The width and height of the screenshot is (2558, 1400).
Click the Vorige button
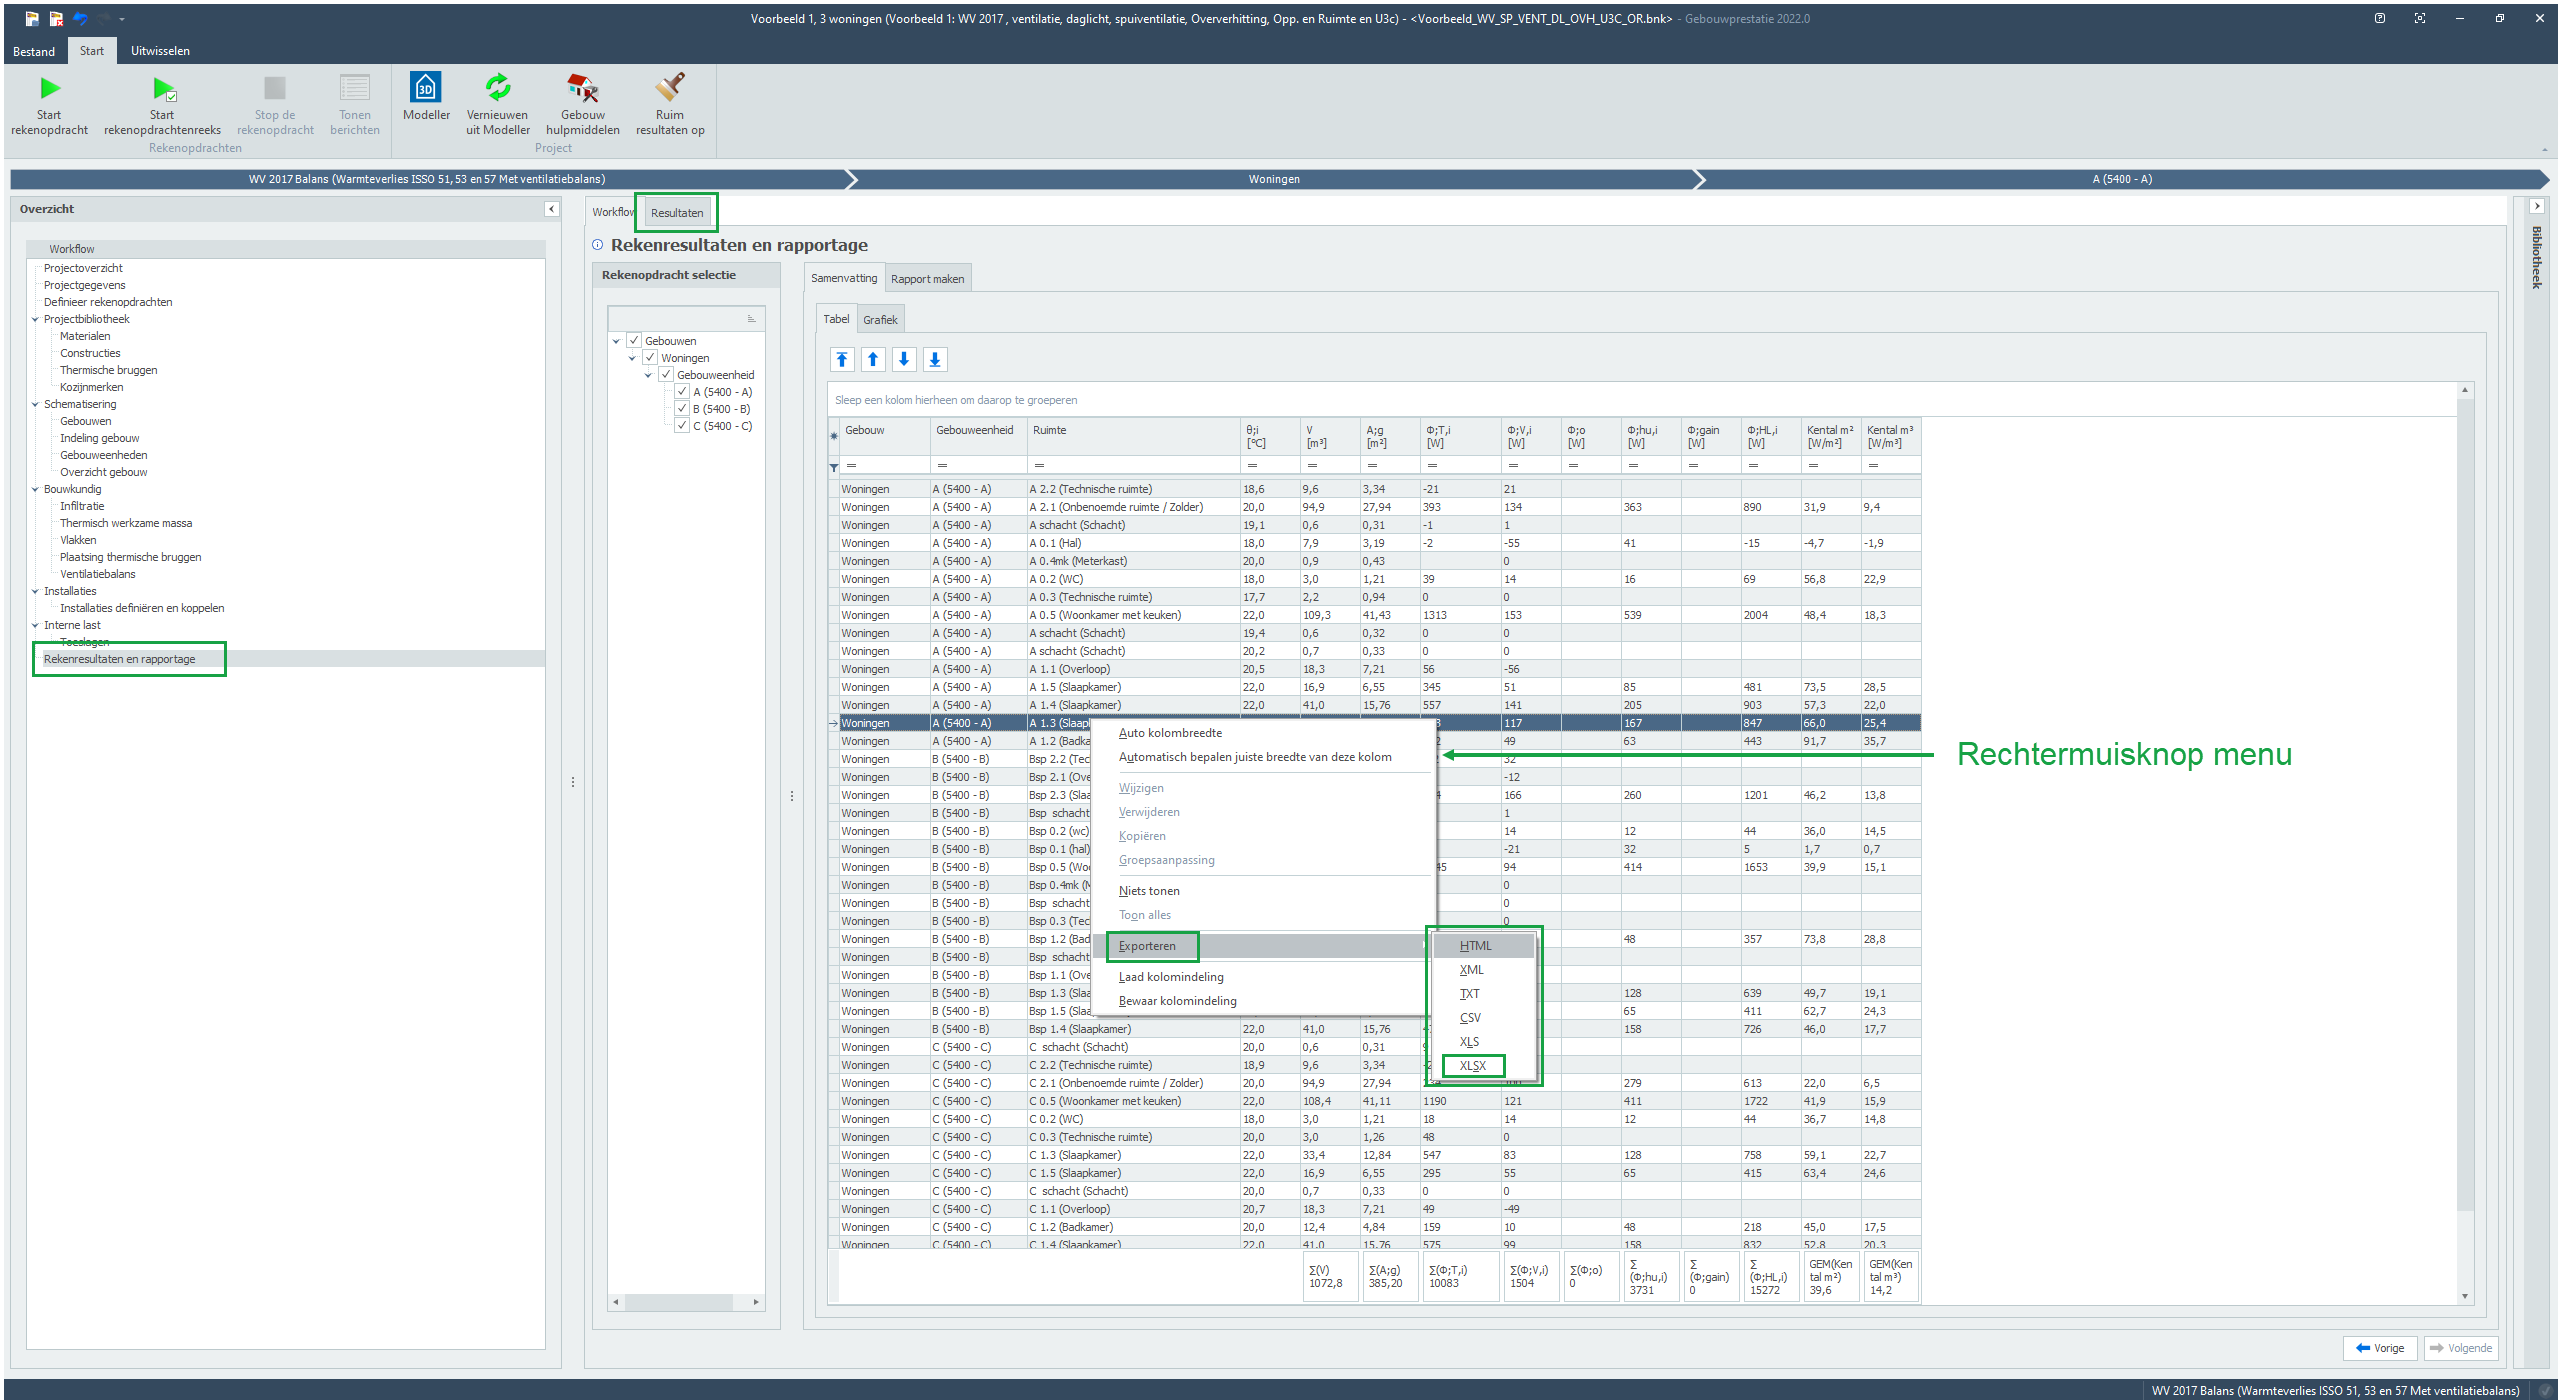(2379, 1348)
